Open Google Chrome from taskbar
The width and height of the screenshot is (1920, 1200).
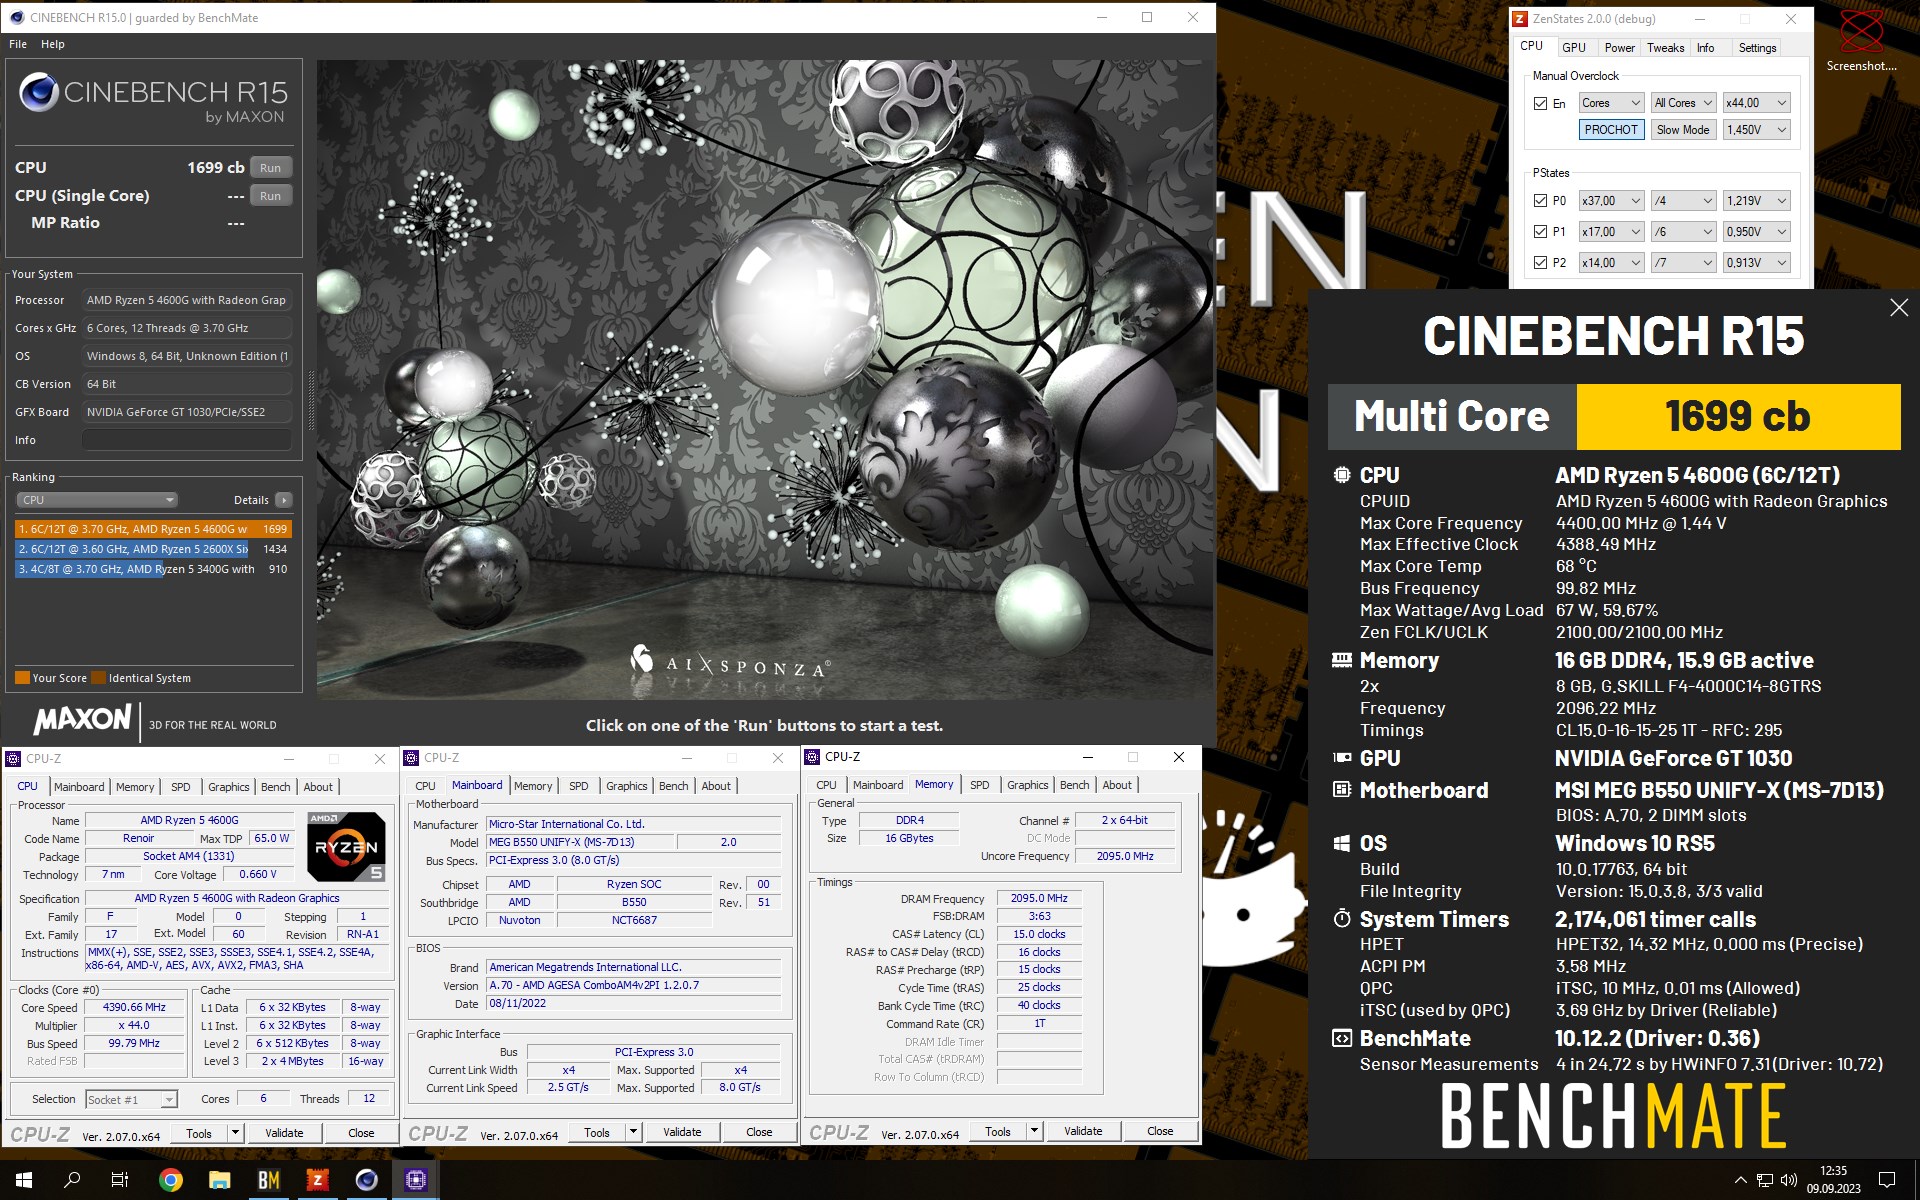tap(171, 1180)
